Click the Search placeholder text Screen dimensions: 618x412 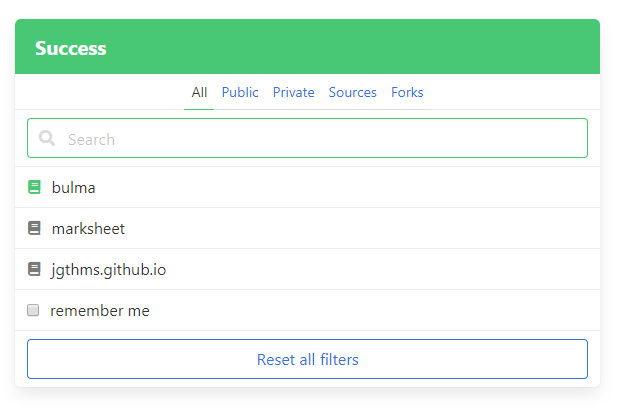point(91,140)
